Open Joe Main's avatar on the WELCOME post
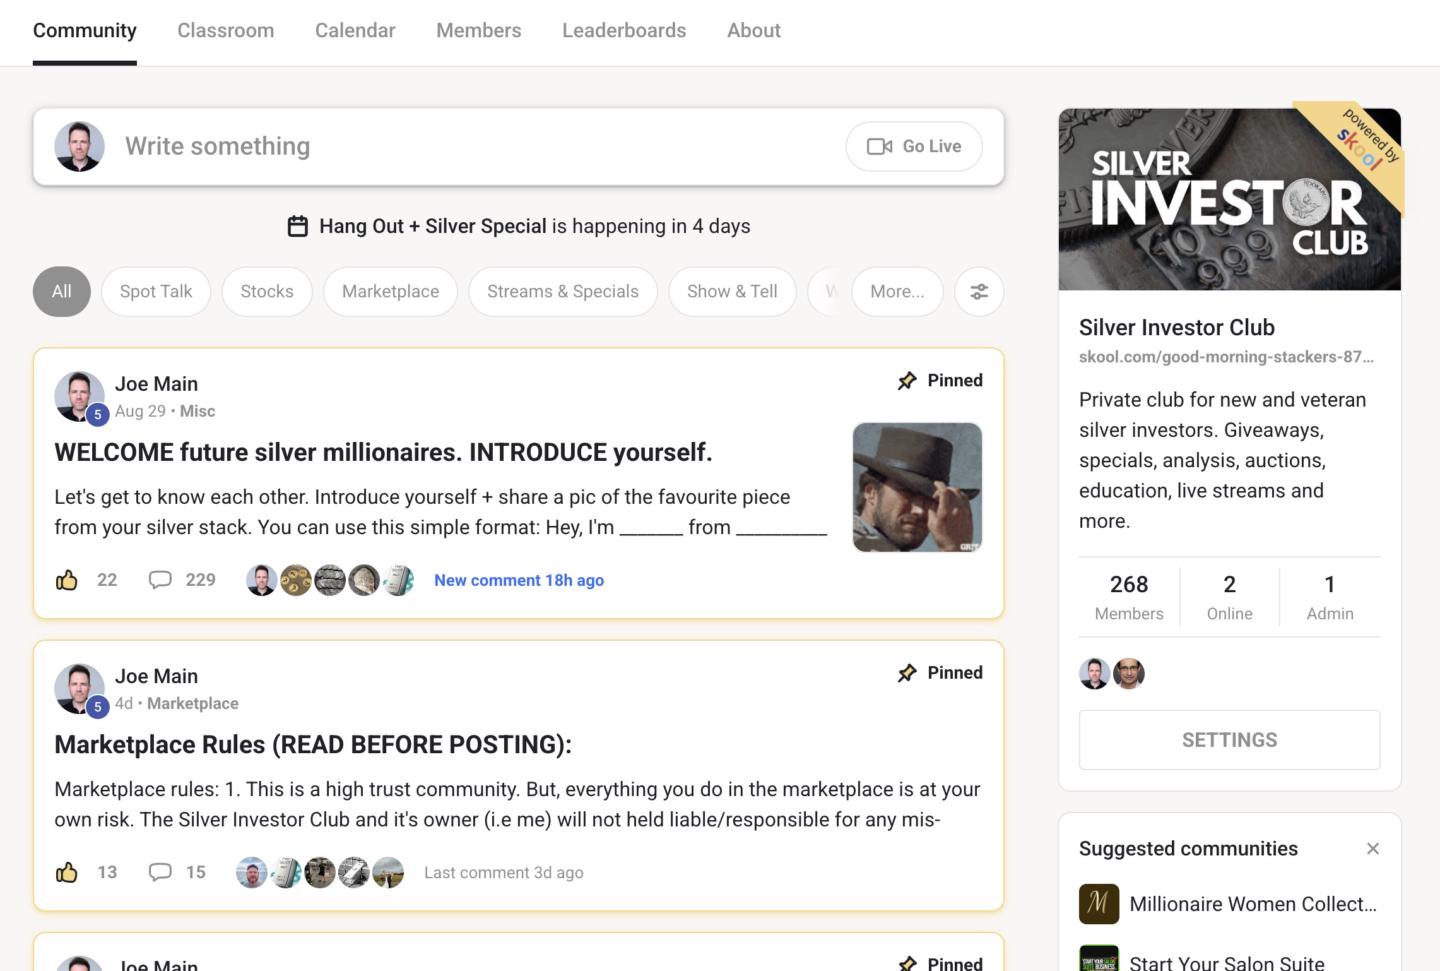 click(79, 397)
